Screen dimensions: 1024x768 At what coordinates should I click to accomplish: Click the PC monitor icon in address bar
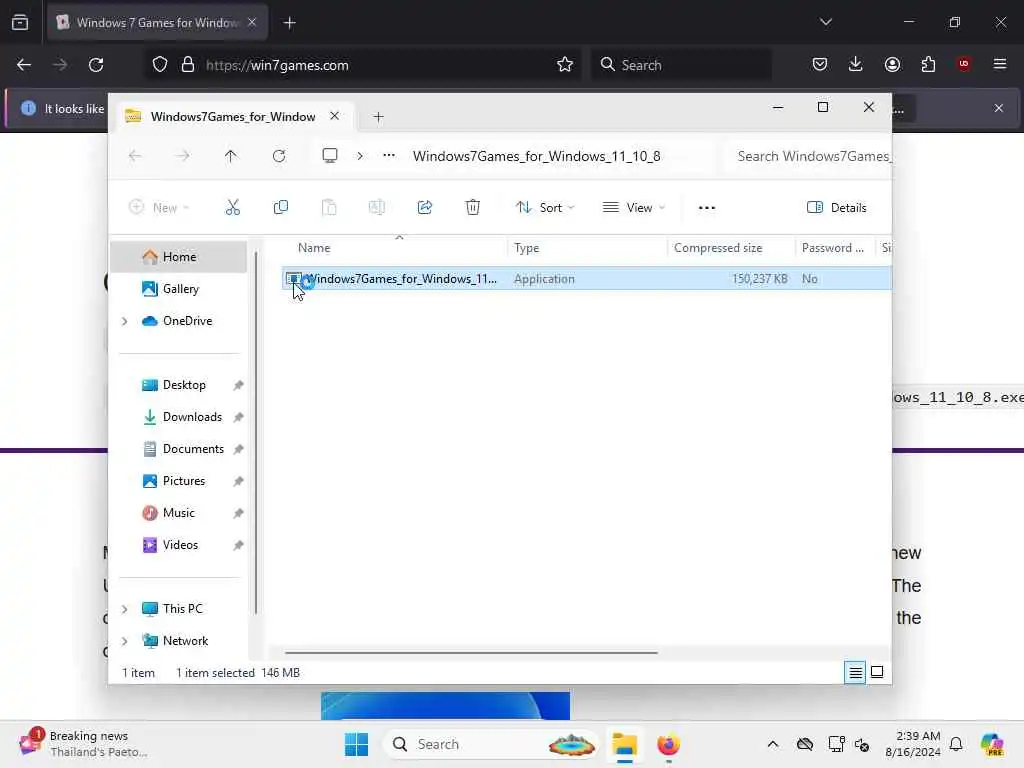click(330, 155)
